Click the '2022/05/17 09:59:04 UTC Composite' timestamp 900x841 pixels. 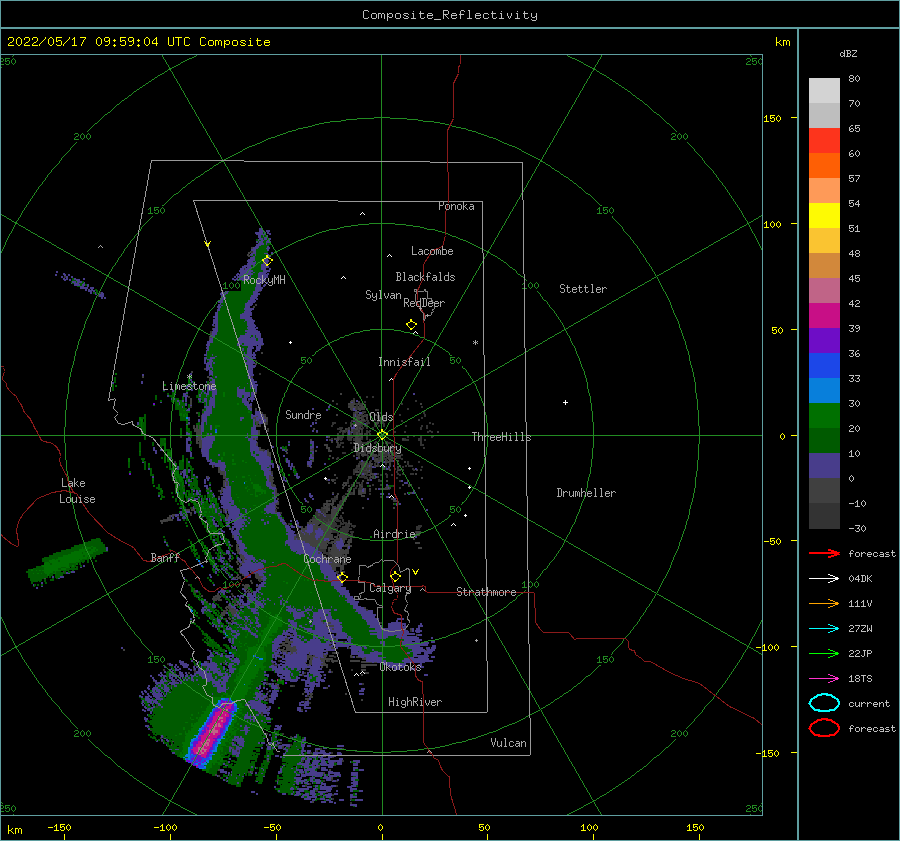(138, 42)
